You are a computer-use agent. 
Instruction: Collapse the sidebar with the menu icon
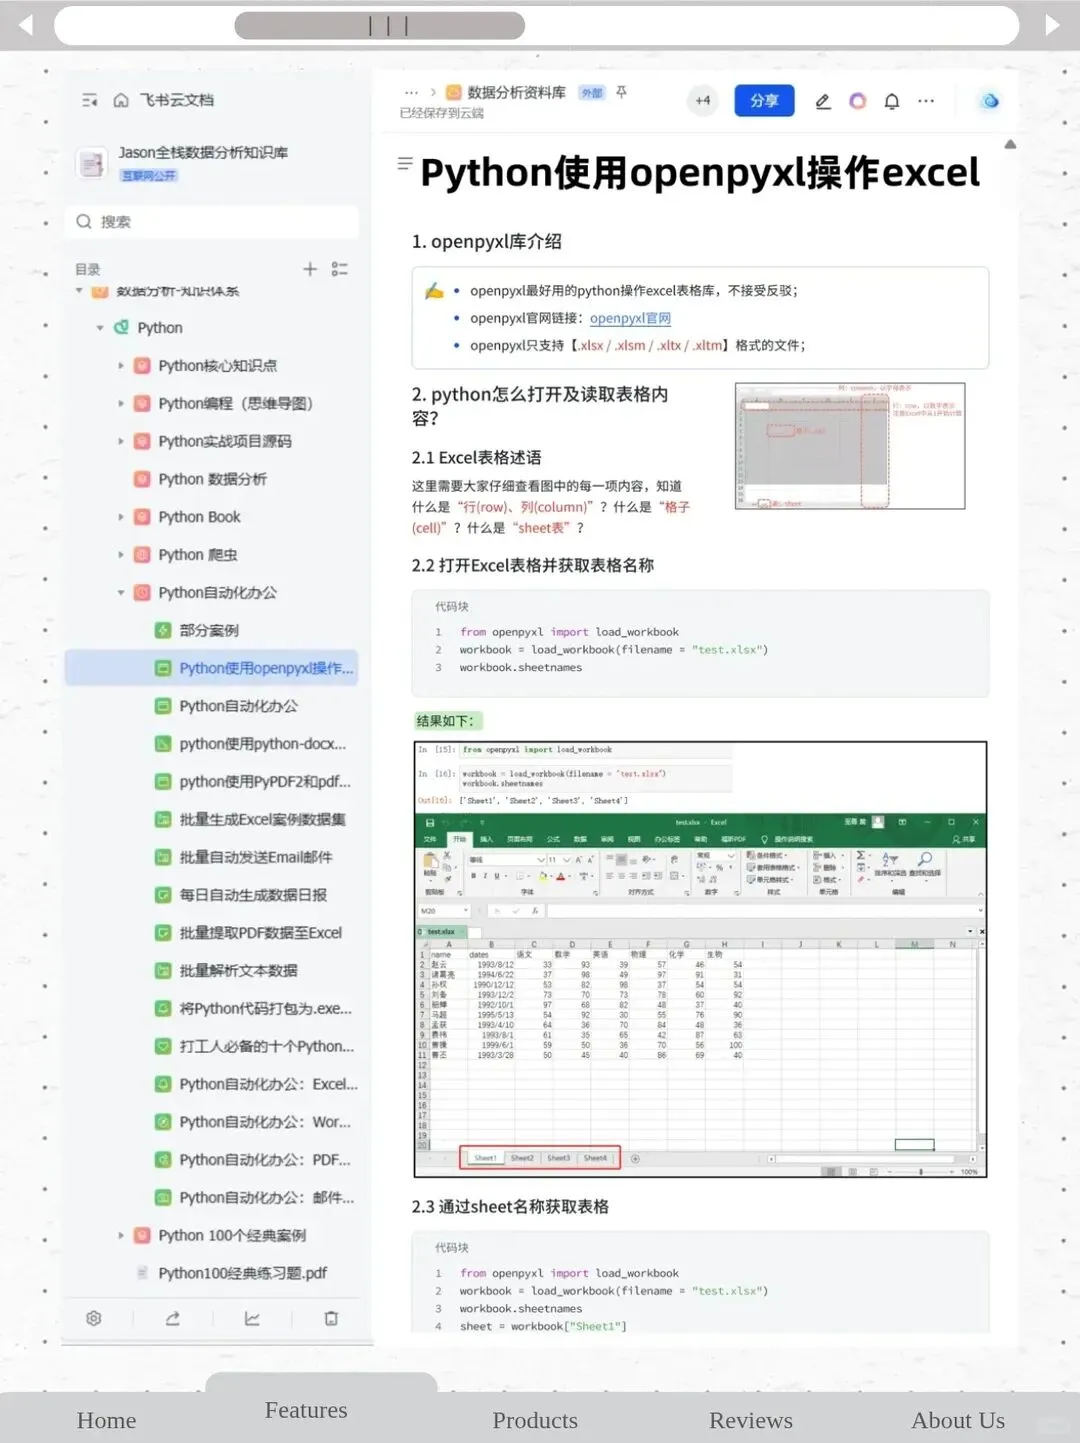tap(90, 100)
